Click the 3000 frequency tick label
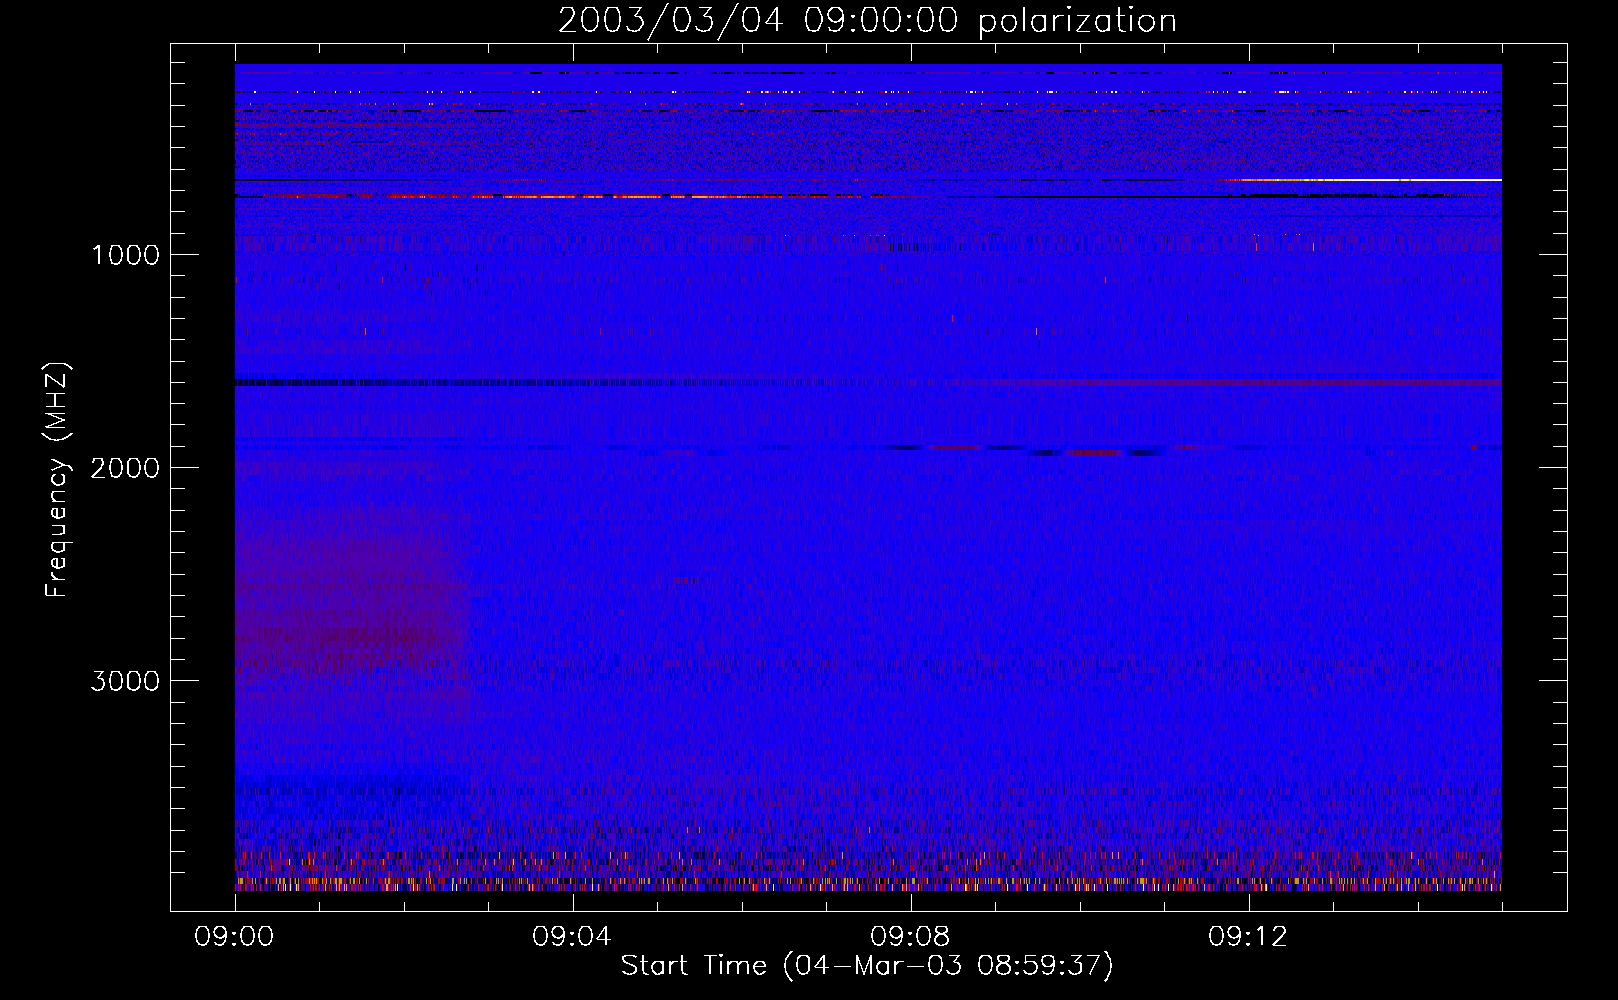Screen dimensions: 1618x1000 point(125,681)
